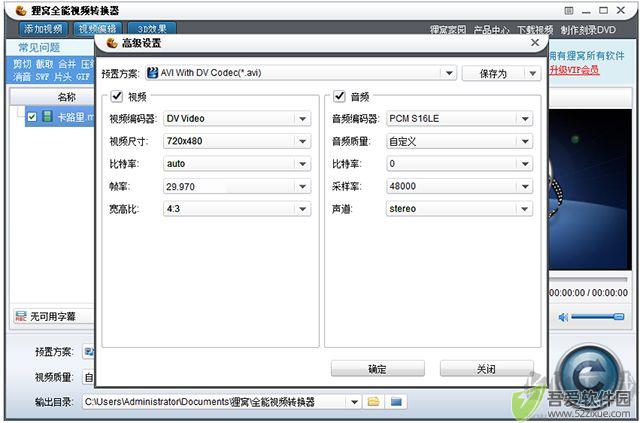Click the 升级VIP会员 link
This screenshot has width=640, height=423.
tap(574, 70)
